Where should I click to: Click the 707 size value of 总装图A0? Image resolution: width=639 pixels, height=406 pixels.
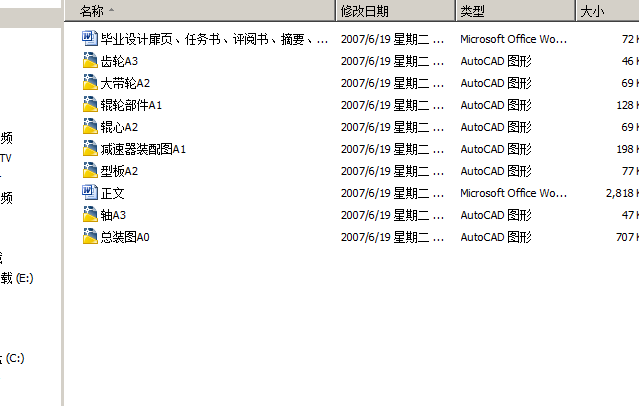(627, 237)
